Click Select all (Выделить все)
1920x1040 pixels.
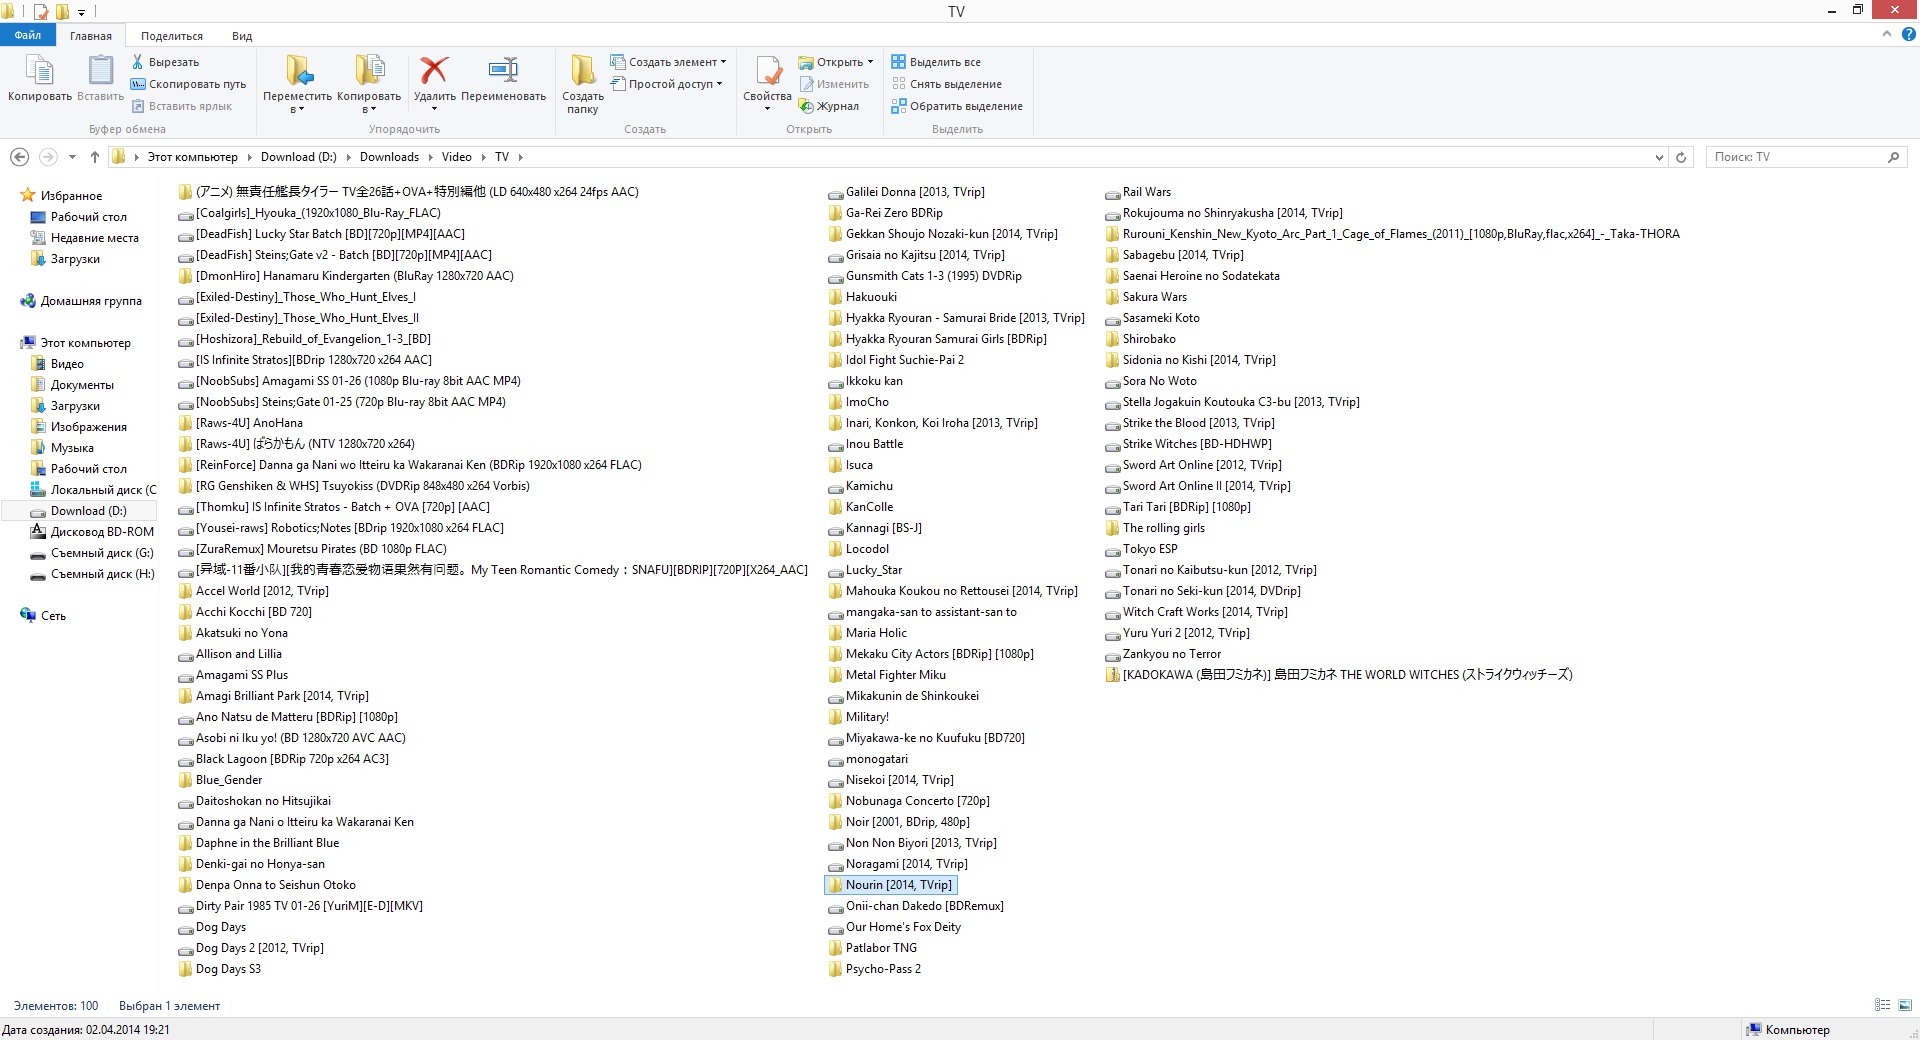[936, 62]
